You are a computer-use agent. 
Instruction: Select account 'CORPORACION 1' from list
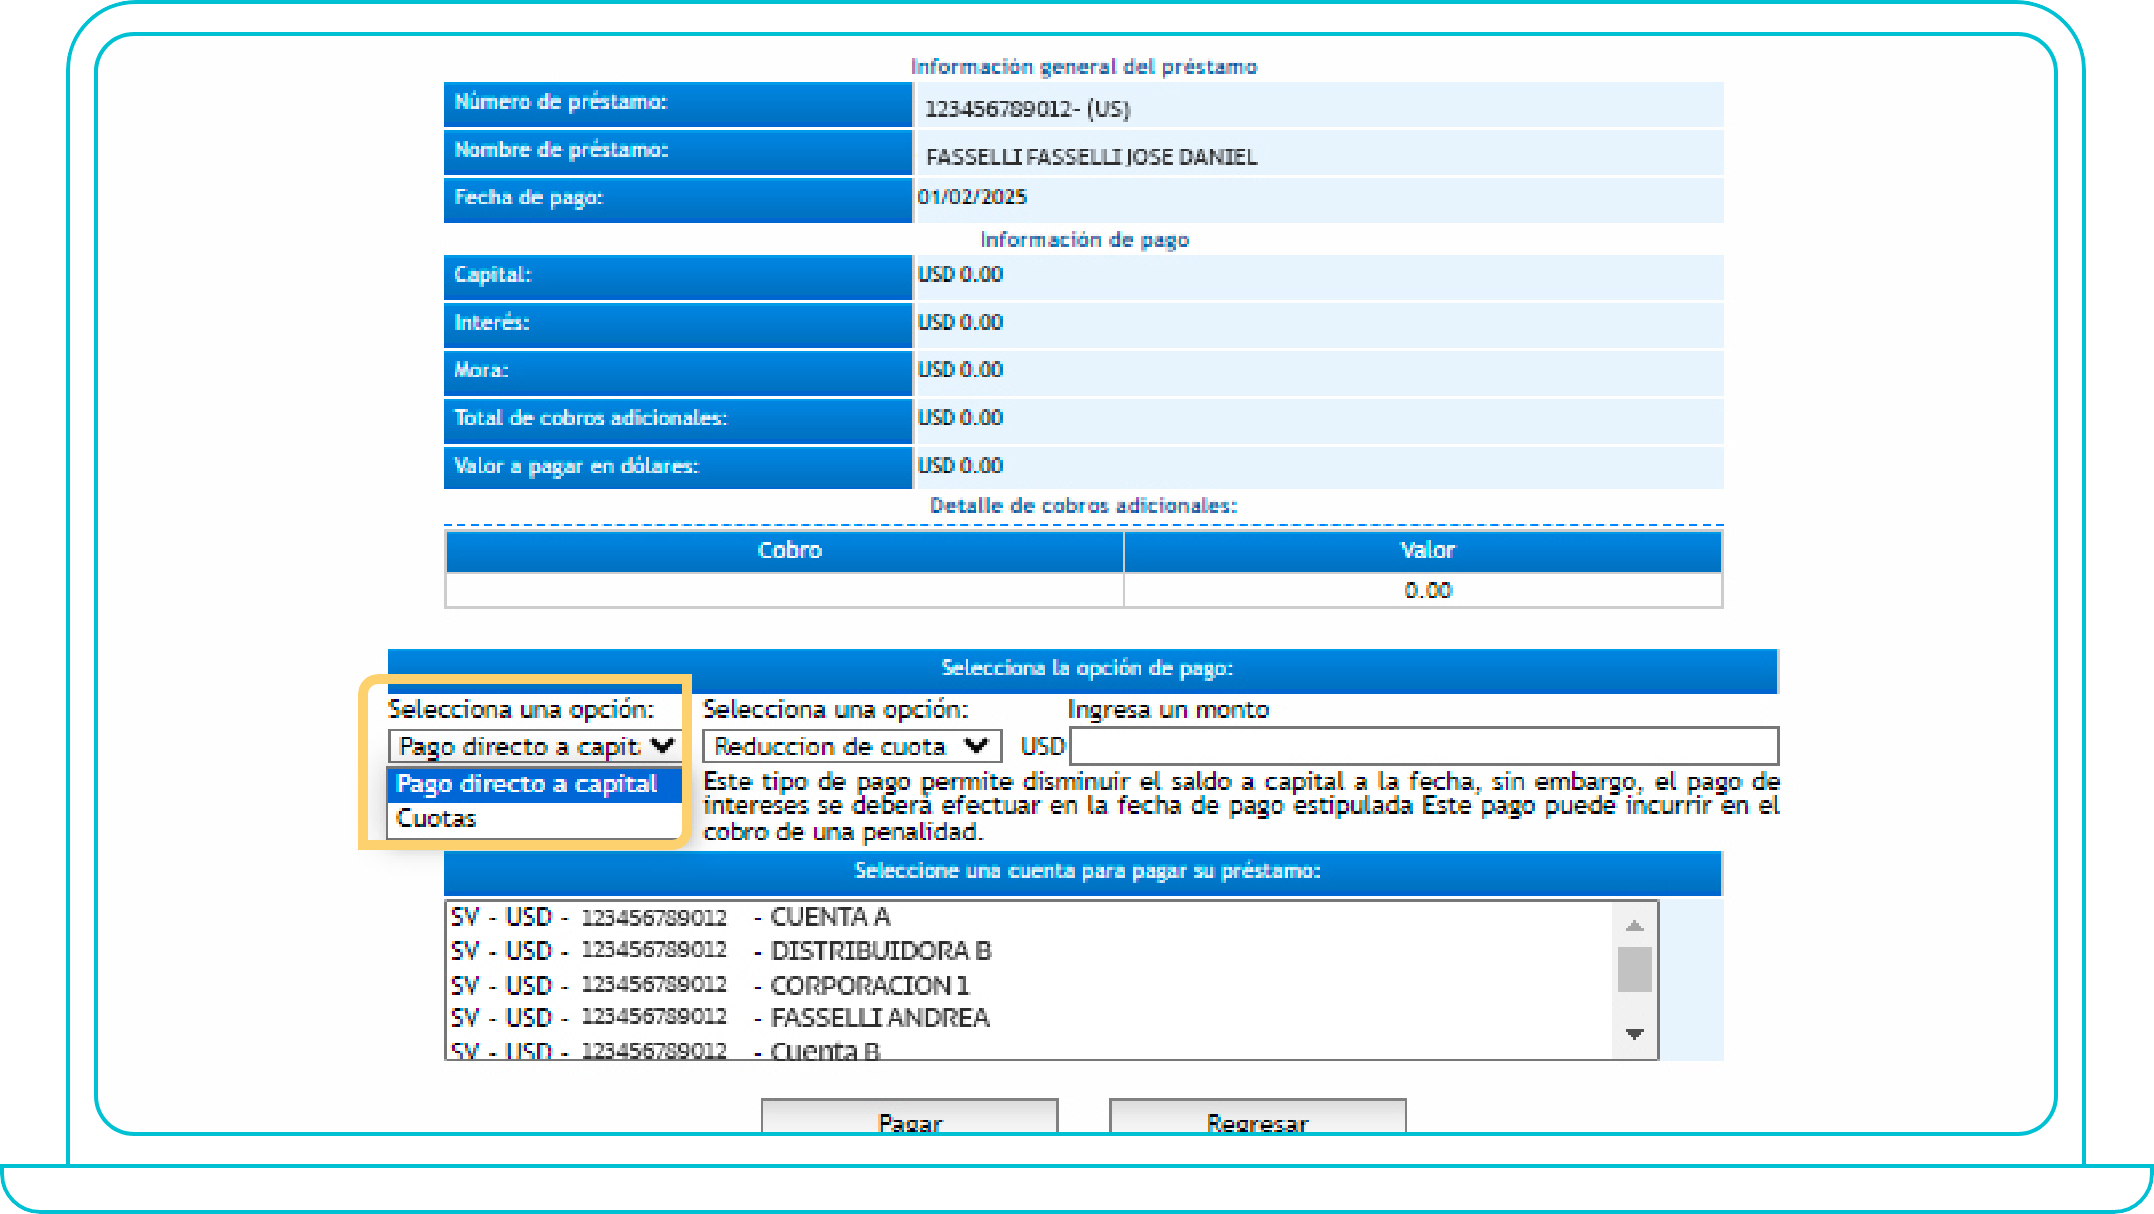tap(869, 985)
